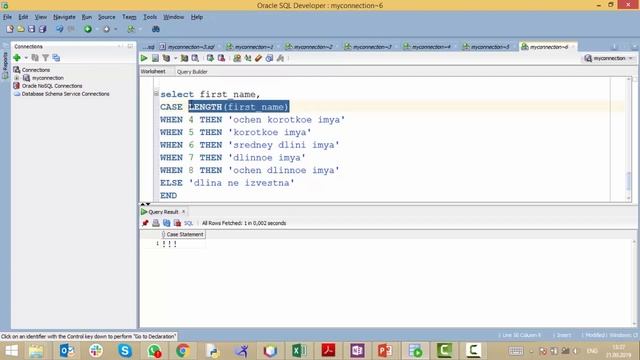Click the 'dlina ne izvestna' string in editor

click(x=241, y=183)
